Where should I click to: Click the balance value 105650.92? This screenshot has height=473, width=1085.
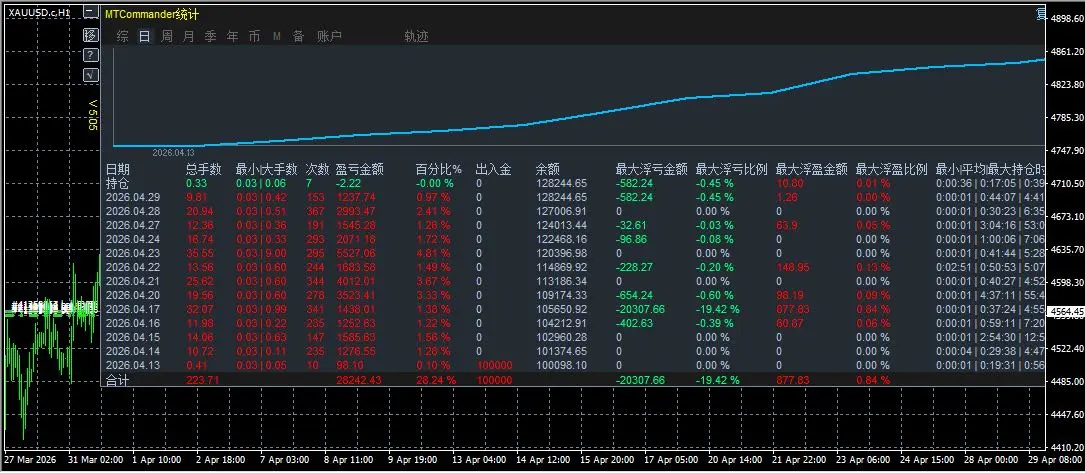[561, 309]
